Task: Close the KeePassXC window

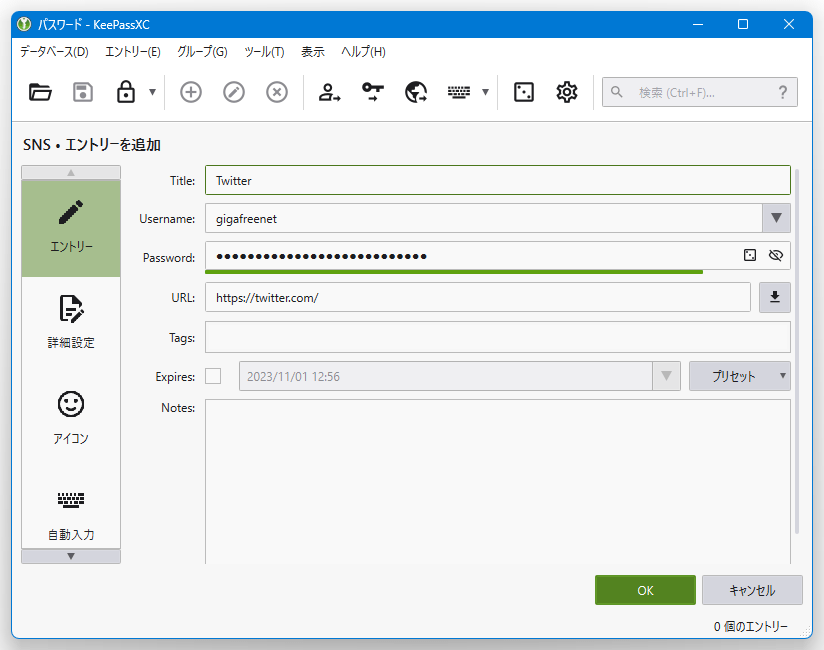Action: coord(789,24)
